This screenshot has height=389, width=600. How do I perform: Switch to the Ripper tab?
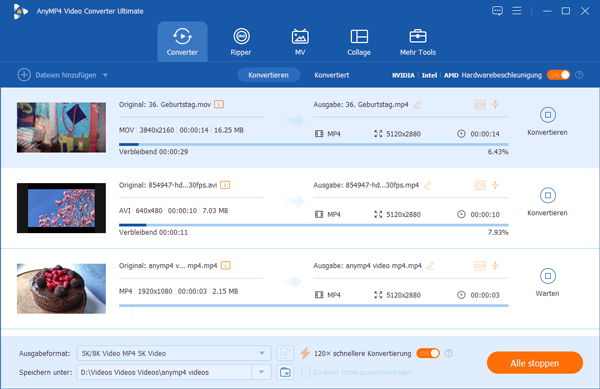[x=241, y=42]
